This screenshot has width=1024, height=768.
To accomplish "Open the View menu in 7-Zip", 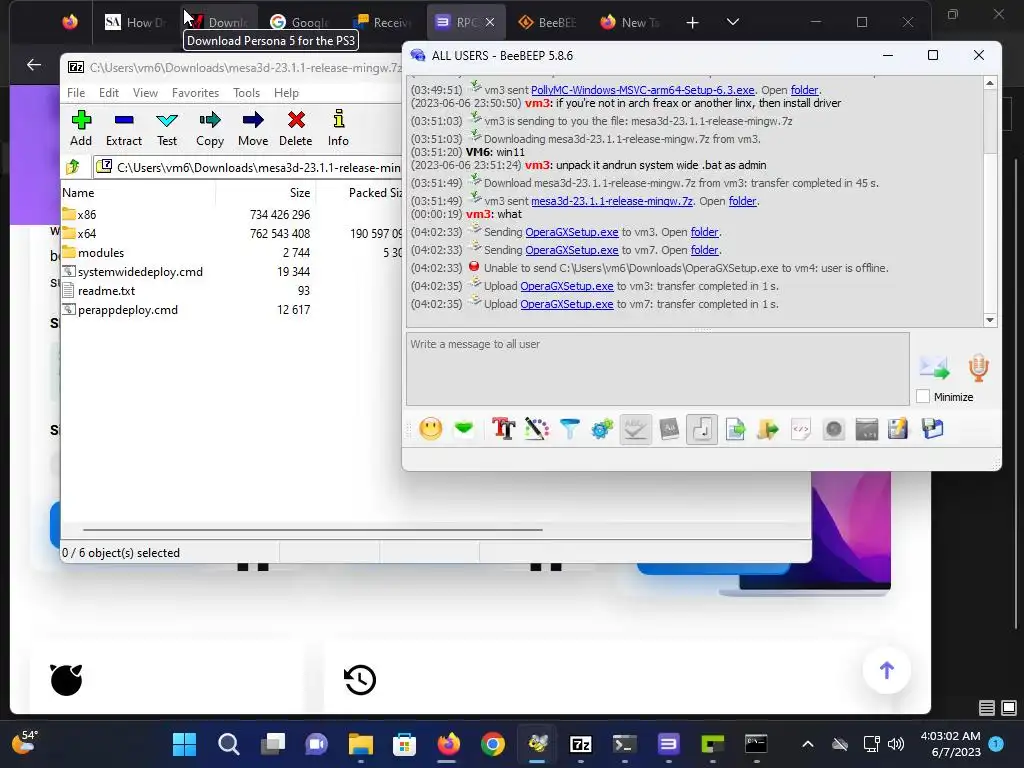I will [x=145, y=93].
